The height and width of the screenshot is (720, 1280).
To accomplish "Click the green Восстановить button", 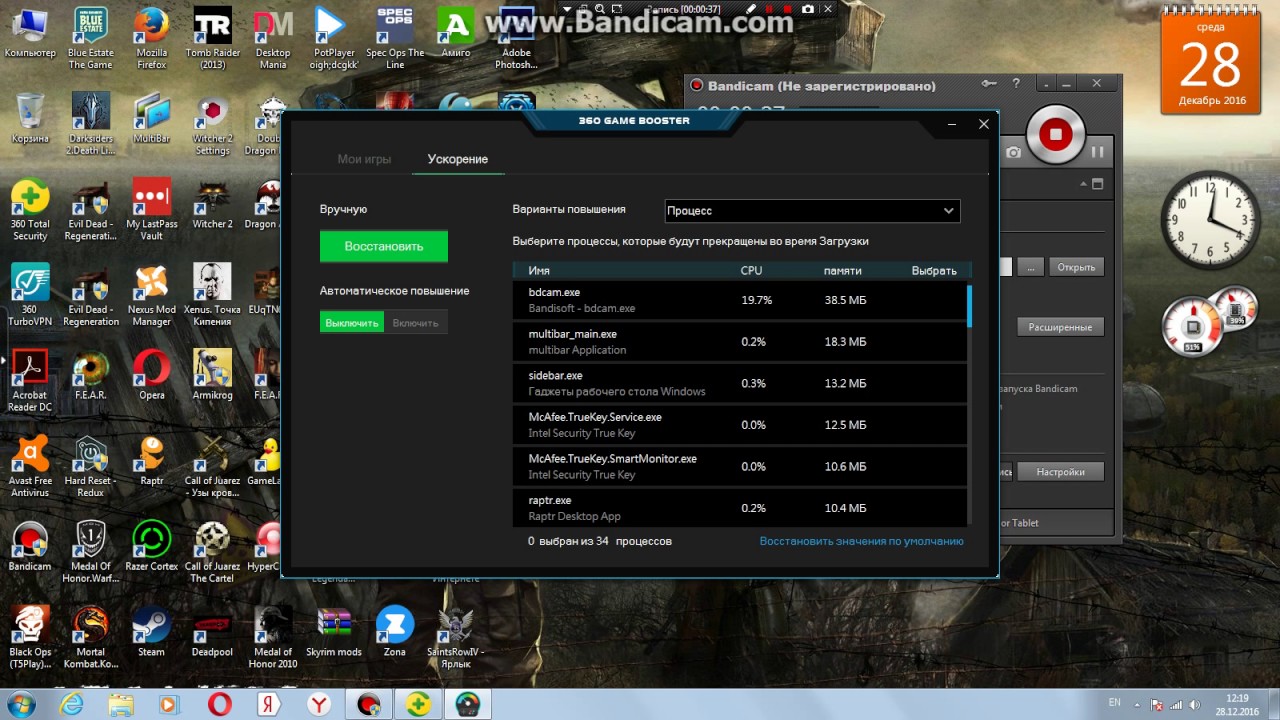I will click(384, 246).
